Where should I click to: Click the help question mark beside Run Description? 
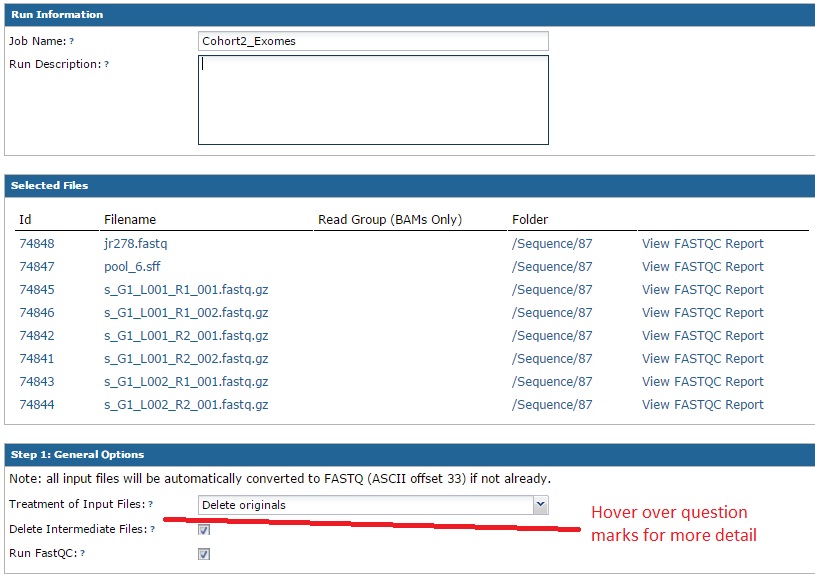(x=106, y=65)
